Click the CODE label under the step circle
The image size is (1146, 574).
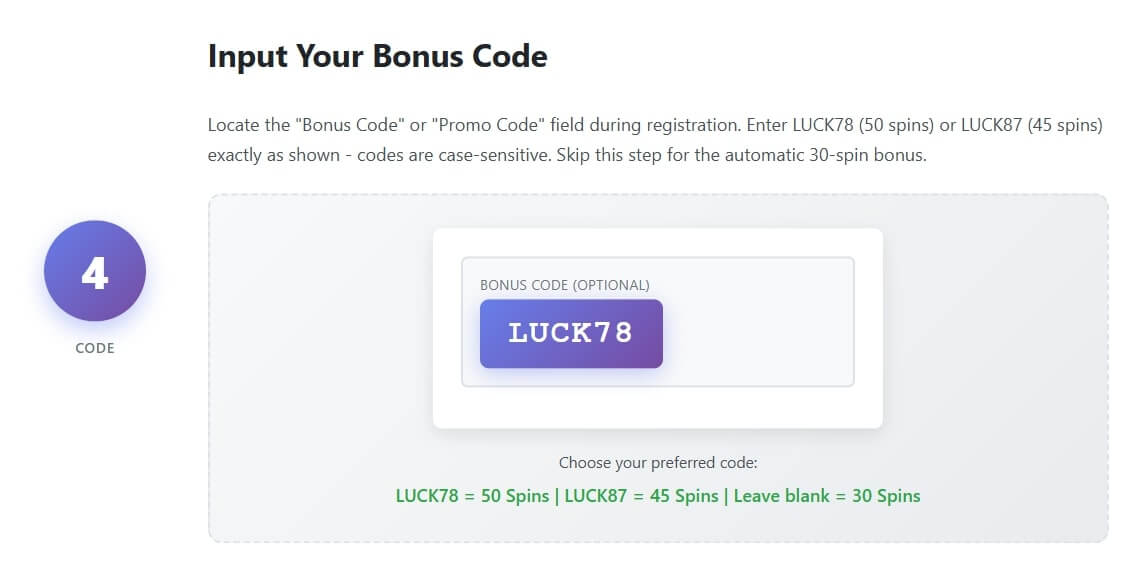click(x=95, y=349)
